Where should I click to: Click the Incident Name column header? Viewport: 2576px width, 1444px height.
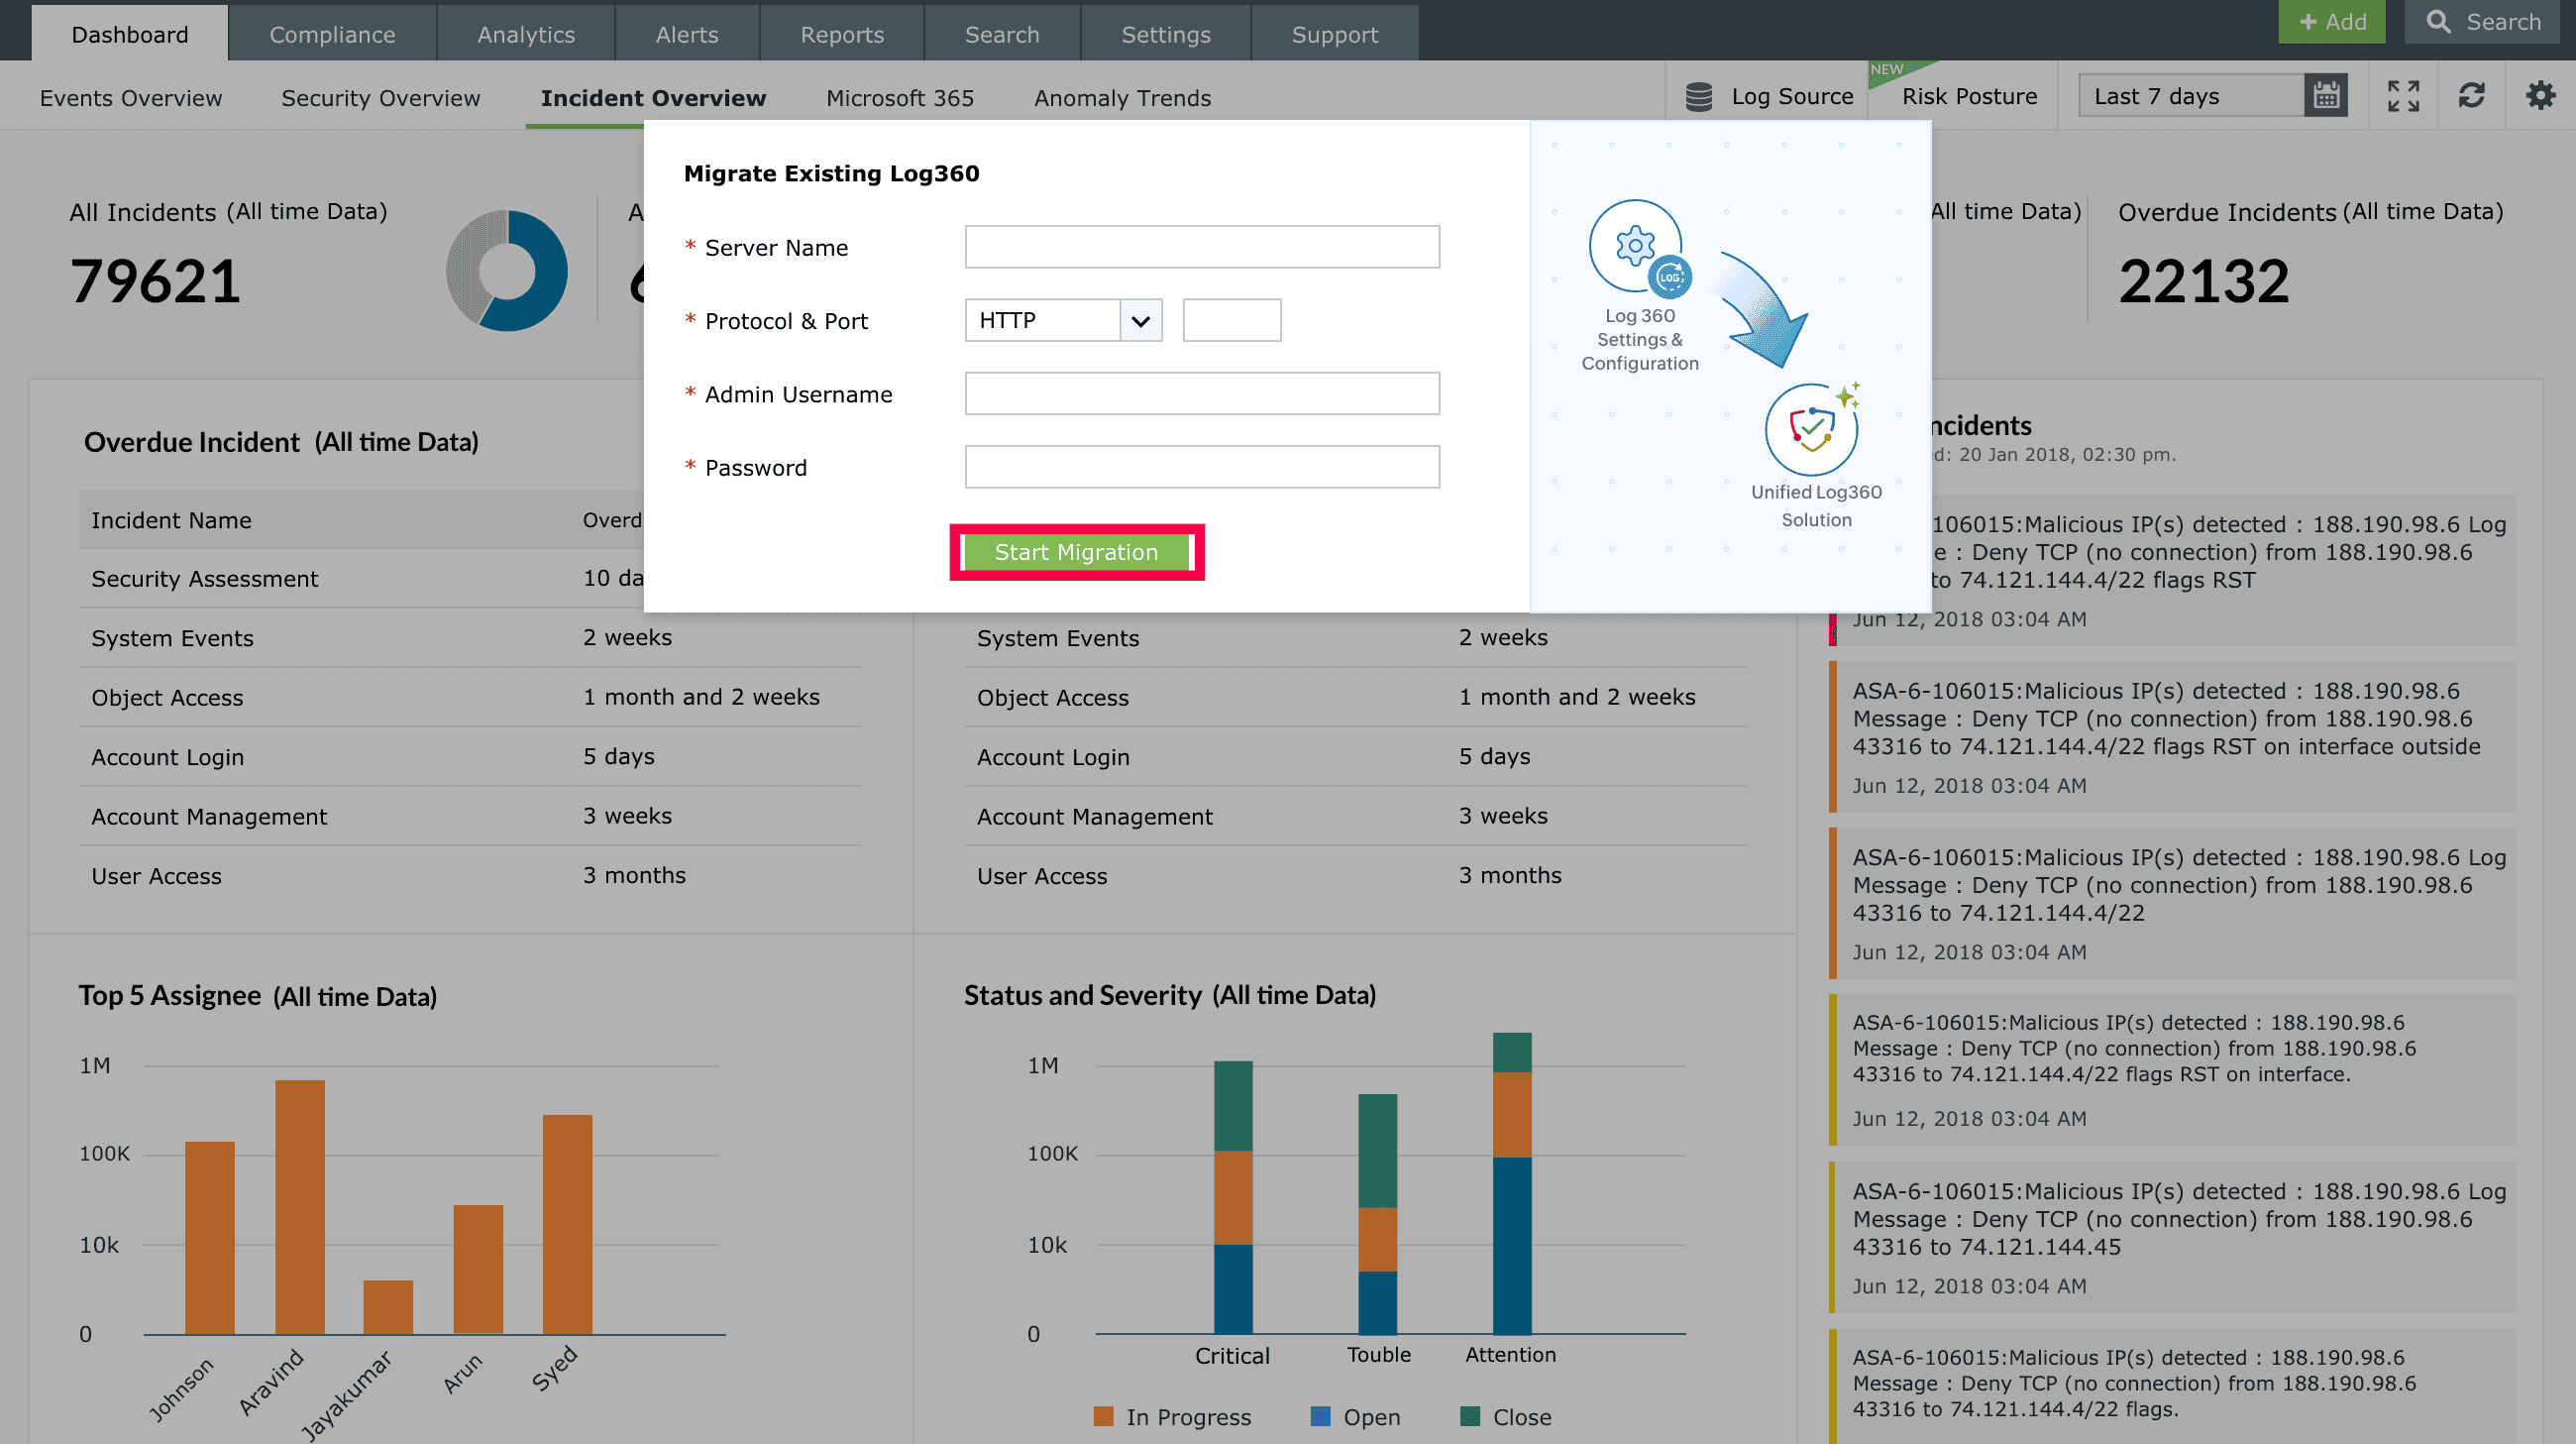point(171,520)
